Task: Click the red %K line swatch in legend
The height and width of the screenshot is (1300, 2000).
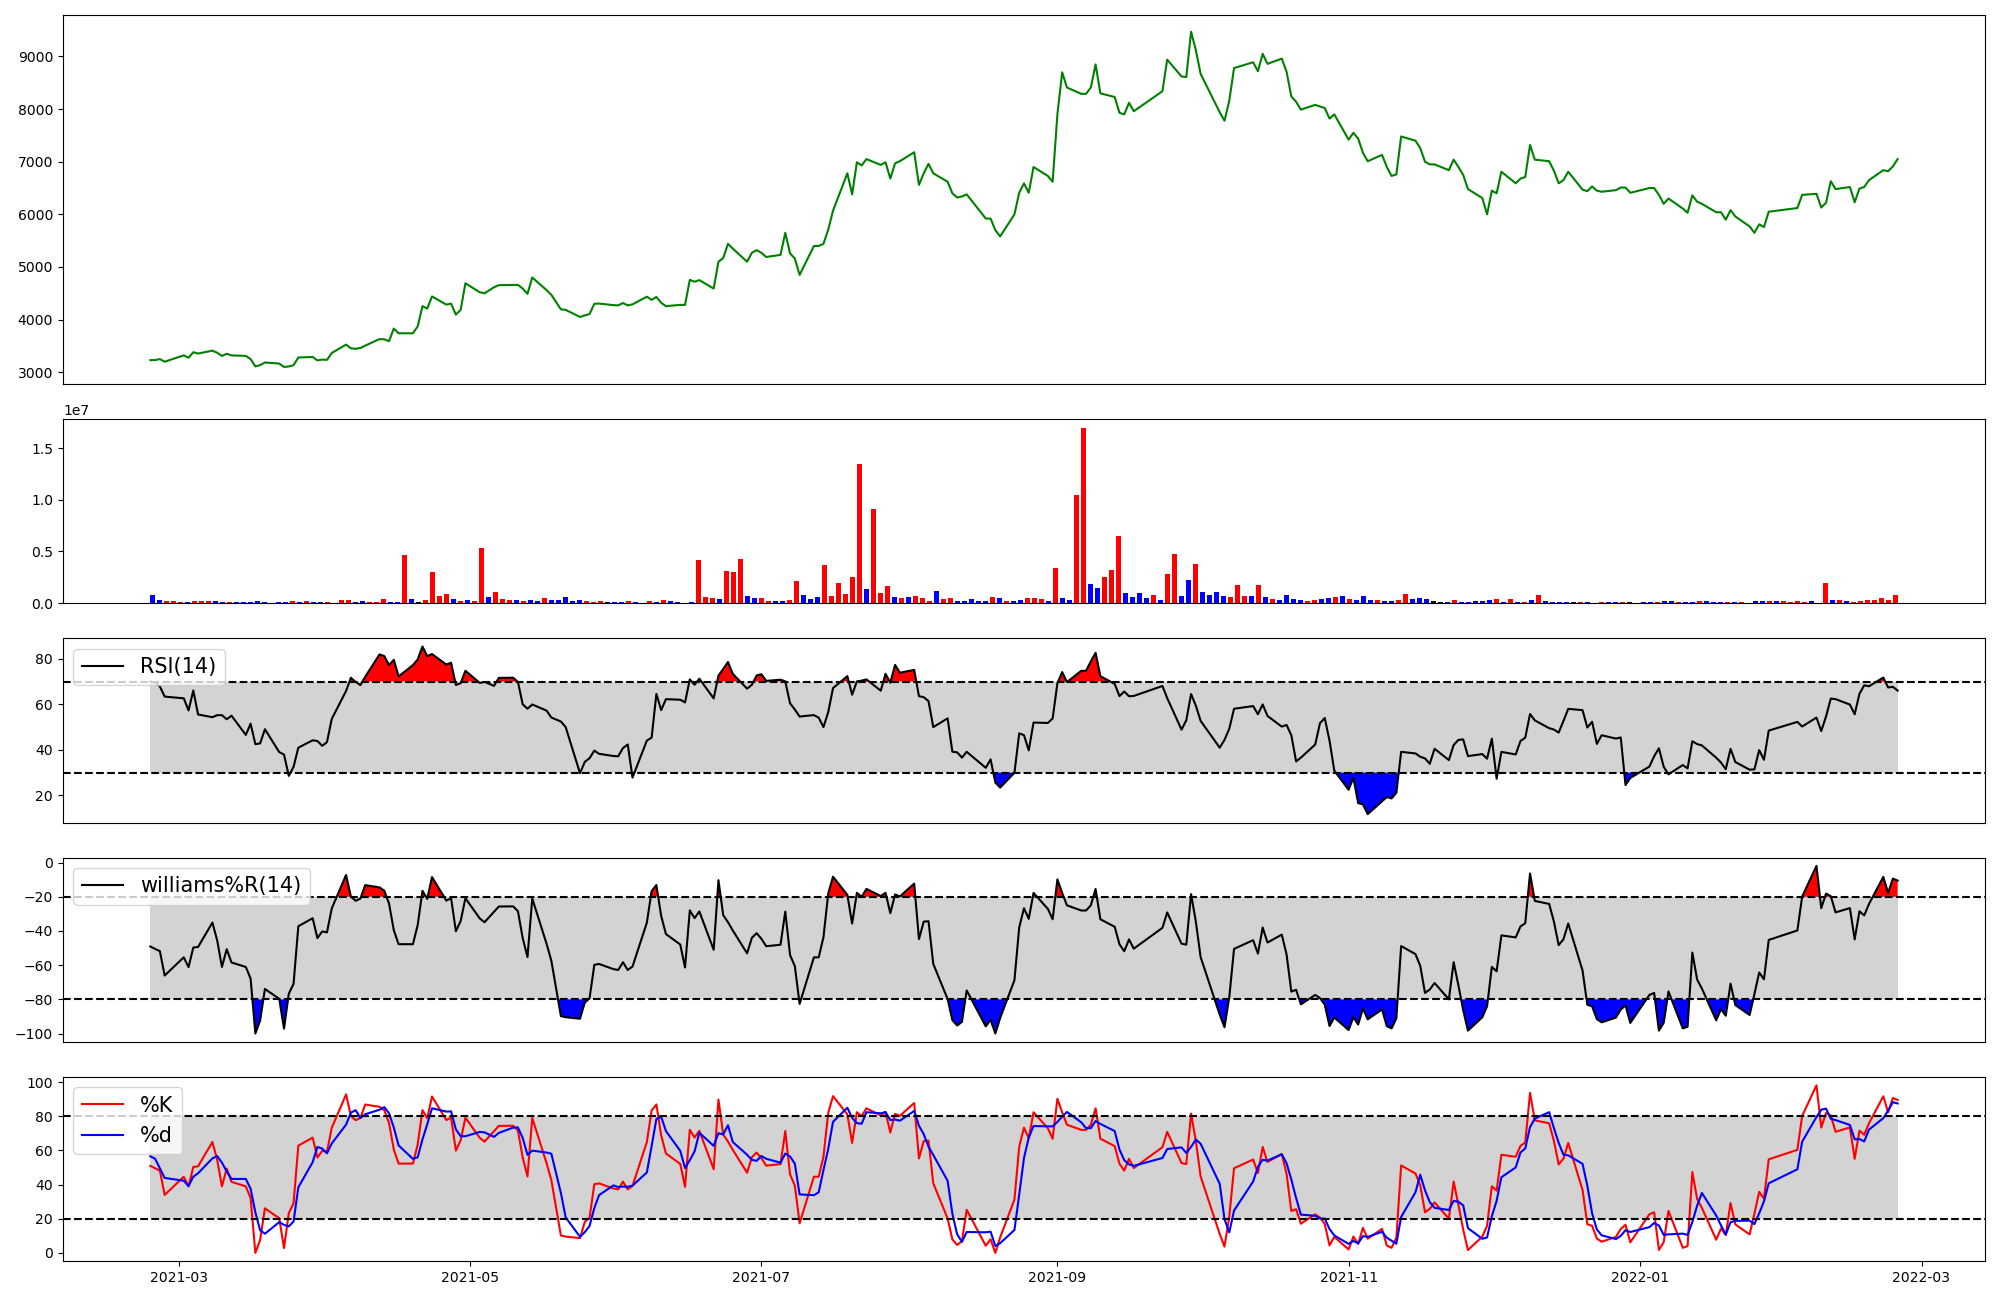Action: [102, 1105]
